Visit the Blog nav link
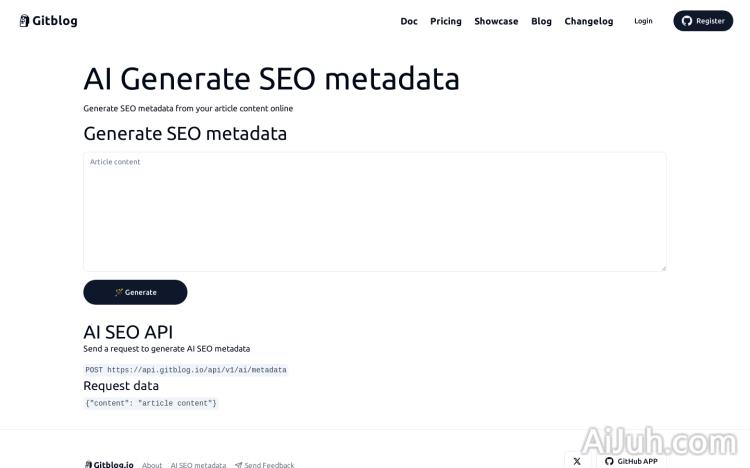Screen dimensions: 750x468 (541, 21)
